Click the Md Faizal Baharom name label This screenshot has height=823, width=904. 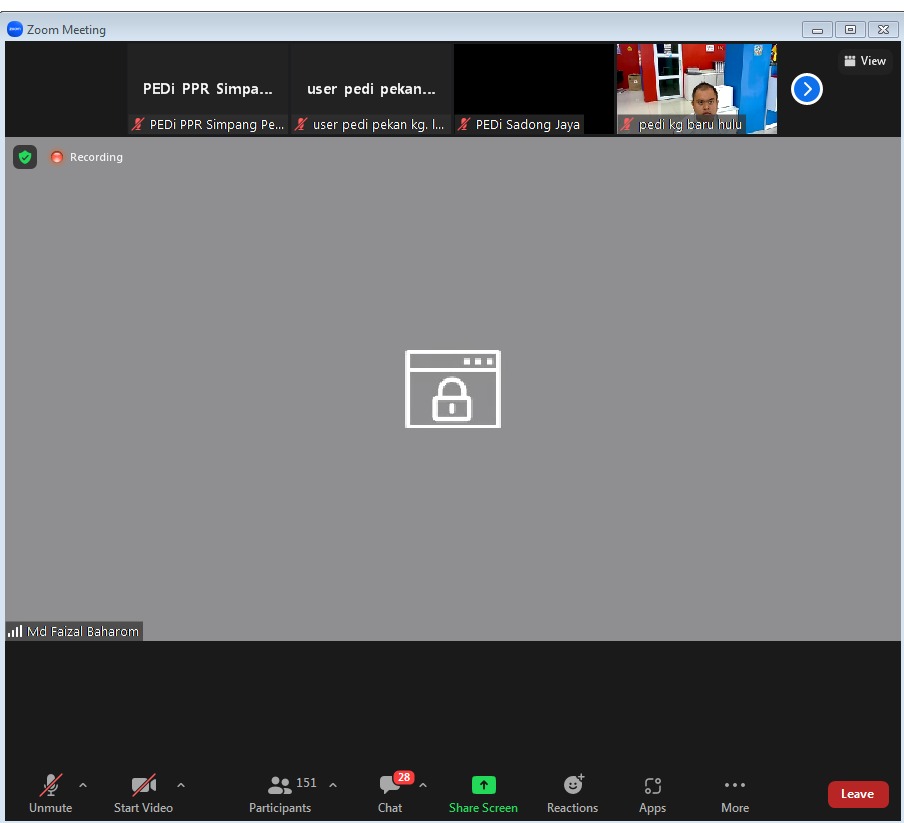(75, 631)
